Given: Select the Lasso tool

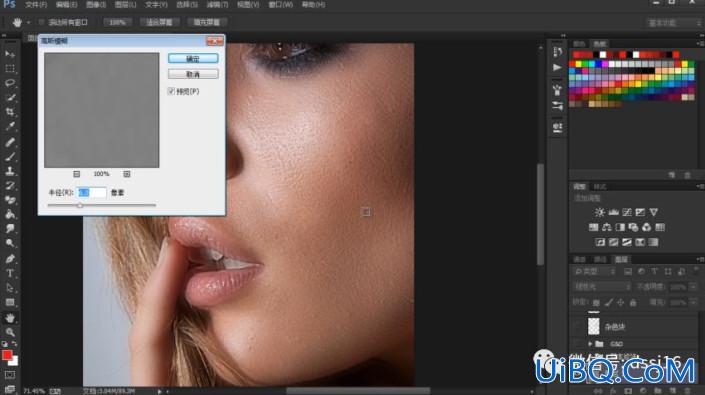Looking at the screenshot, I should pyautogui.click(x=10, y=83).
